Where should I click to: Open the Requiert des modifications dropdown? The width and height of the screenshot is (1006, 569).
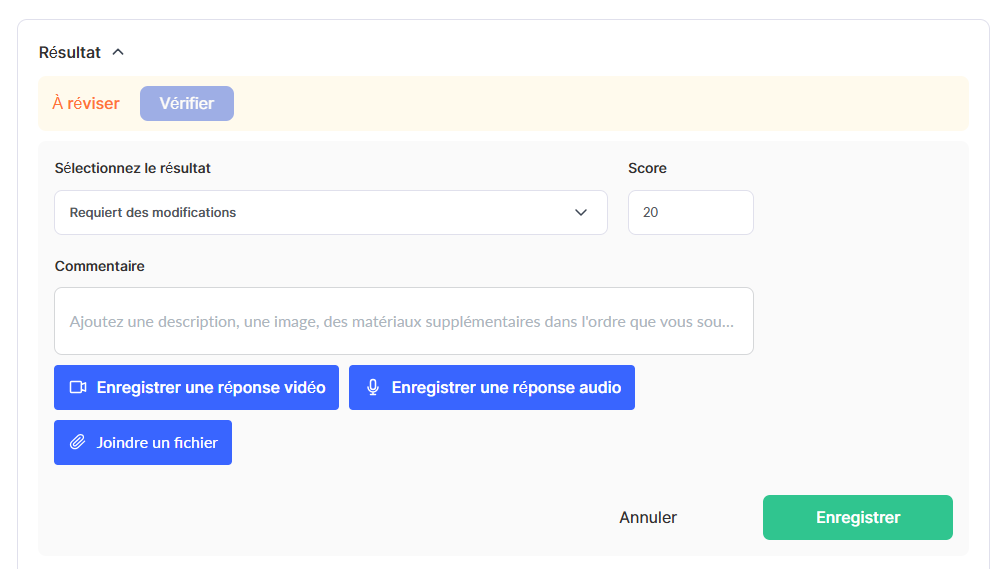pos(330,212)
